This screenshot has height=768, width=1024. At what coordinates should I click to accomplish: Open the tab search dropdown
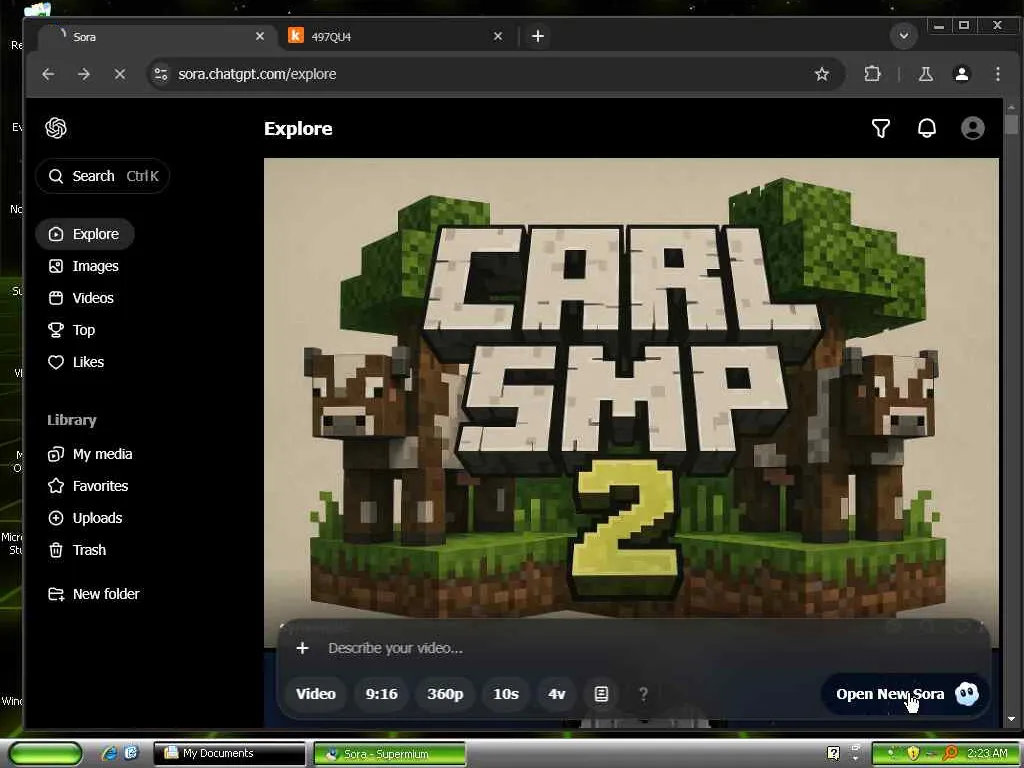(x=904, y=36)
